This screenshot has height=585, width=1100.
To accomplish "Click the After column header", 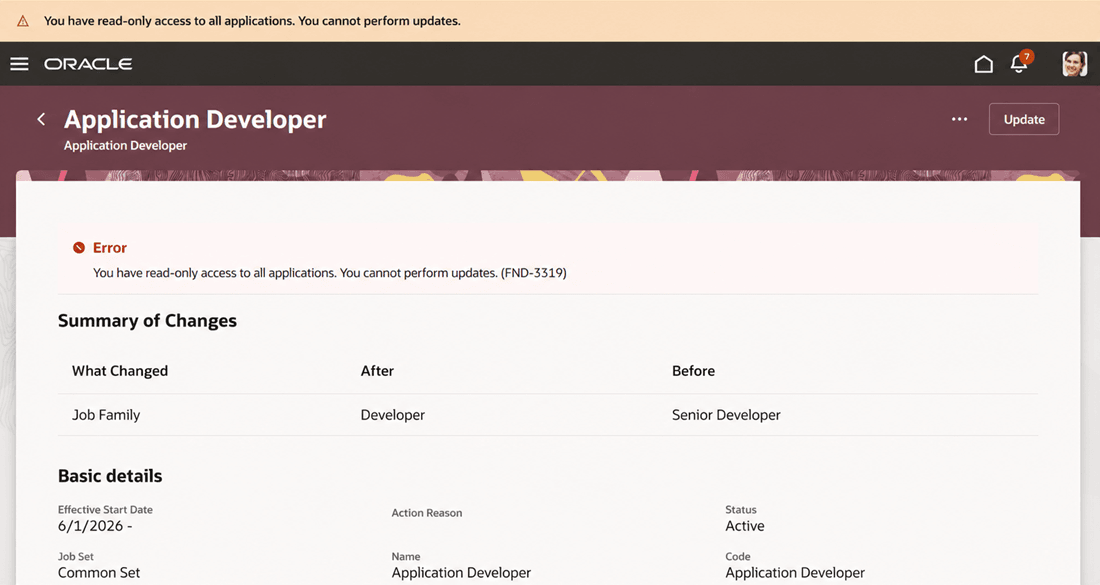I will point(377,371).
